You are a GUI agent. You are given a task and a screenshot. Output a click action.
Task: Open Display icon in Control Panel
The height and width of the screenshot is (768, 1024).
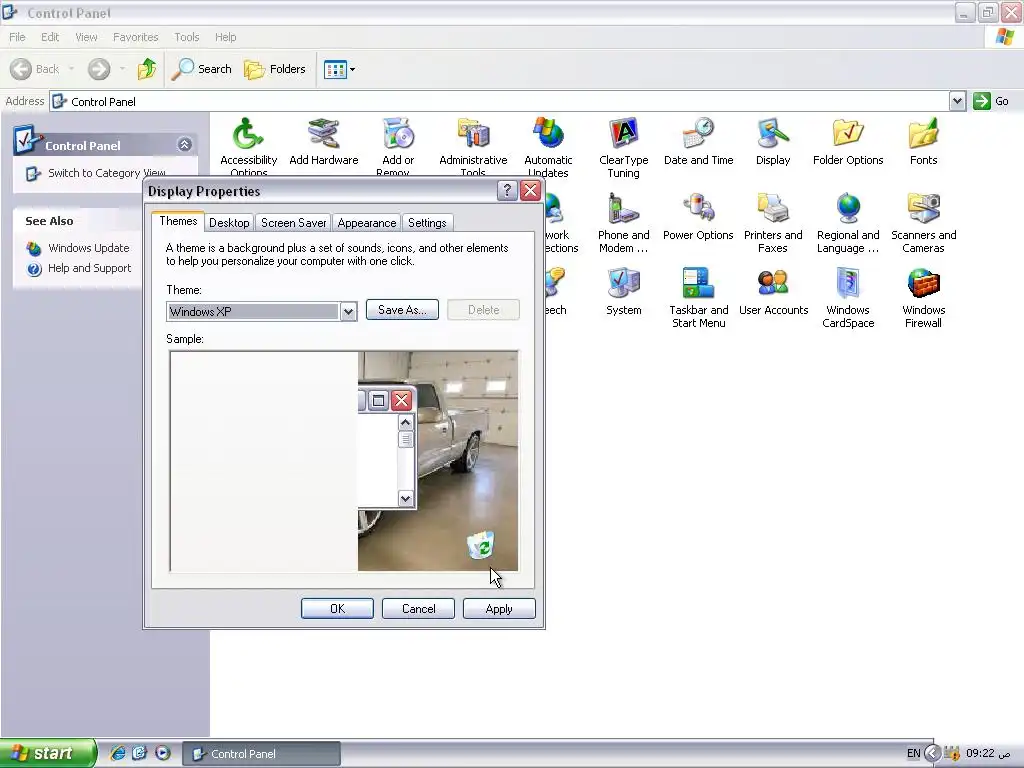coord(773,135)
